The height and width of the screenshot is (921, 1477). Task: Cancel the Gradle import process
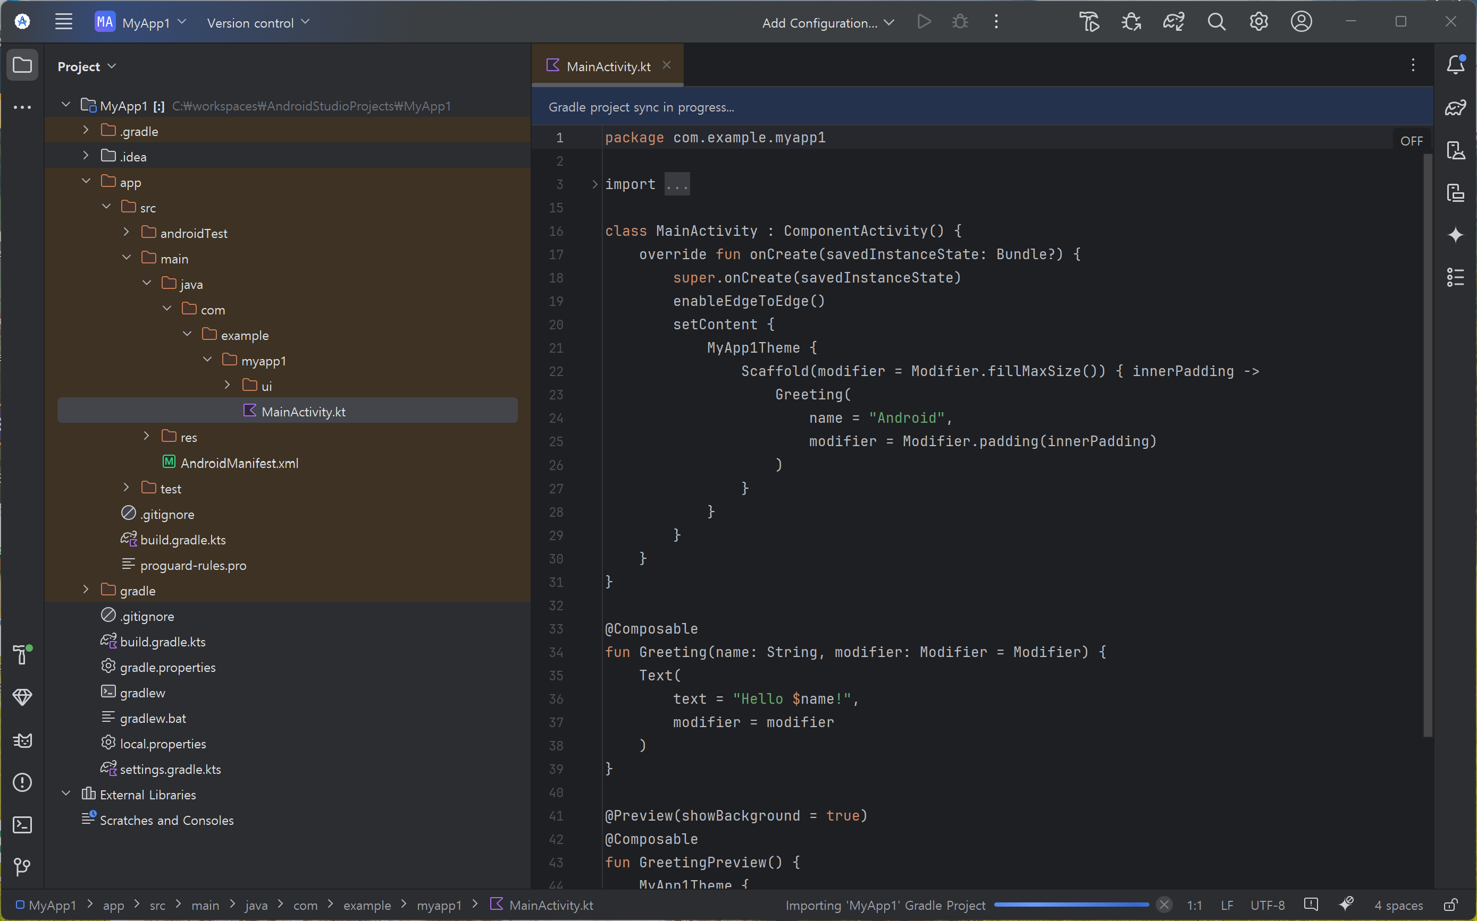click(1164, 905)
